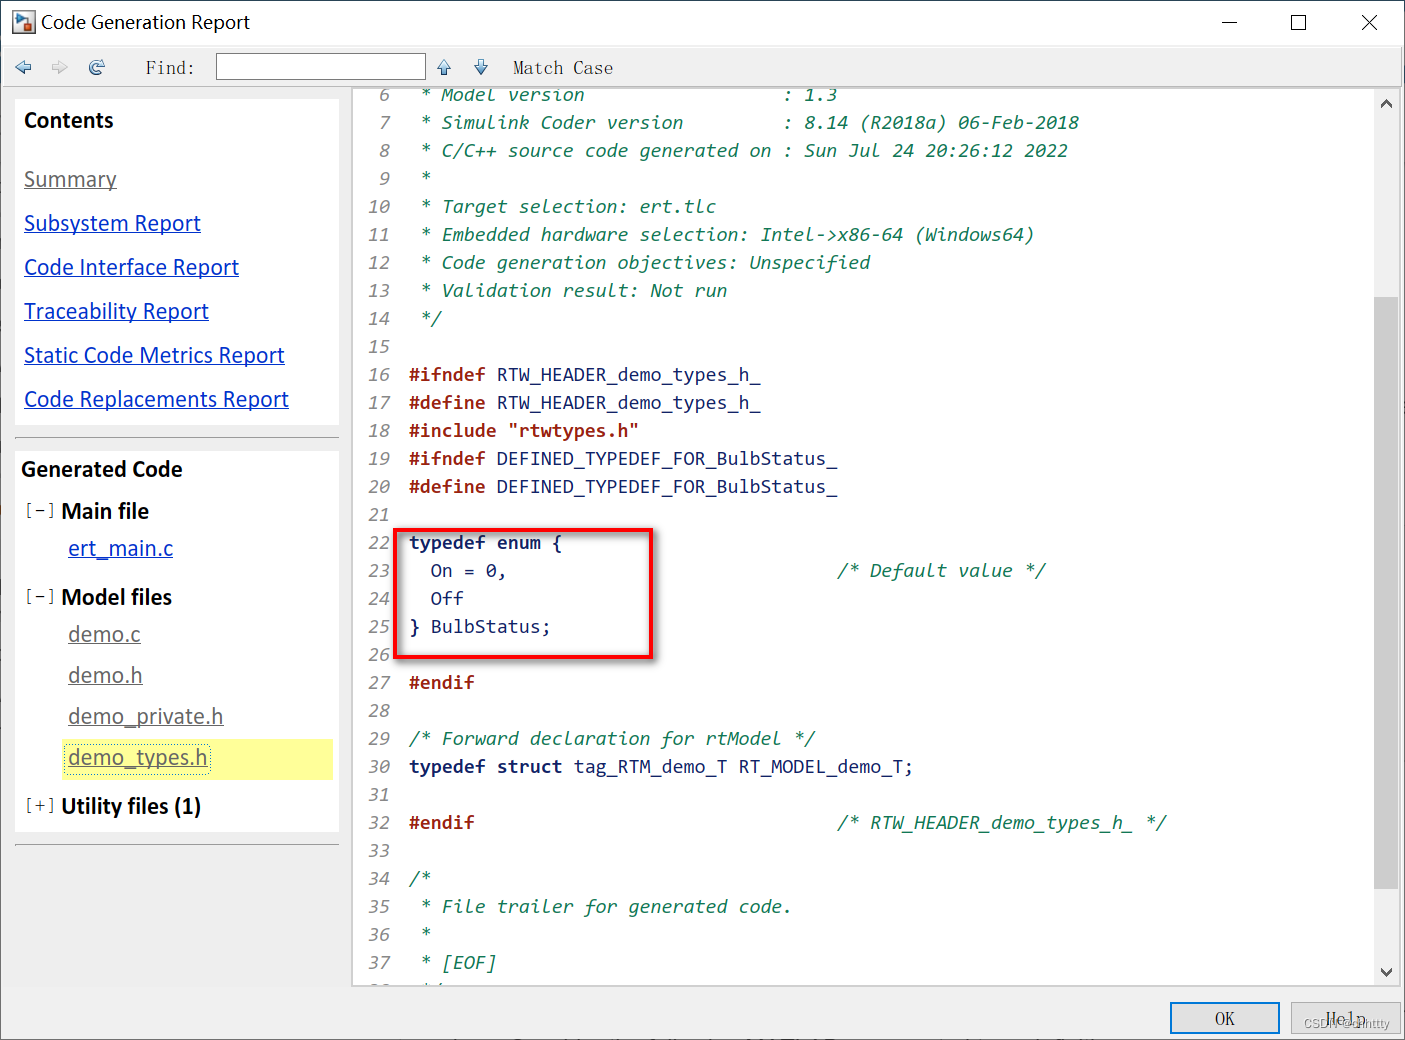Minimize the Code Generation Report window
The width and height of the screenshot is (1405, 1040).
[x=1229, y=22]
